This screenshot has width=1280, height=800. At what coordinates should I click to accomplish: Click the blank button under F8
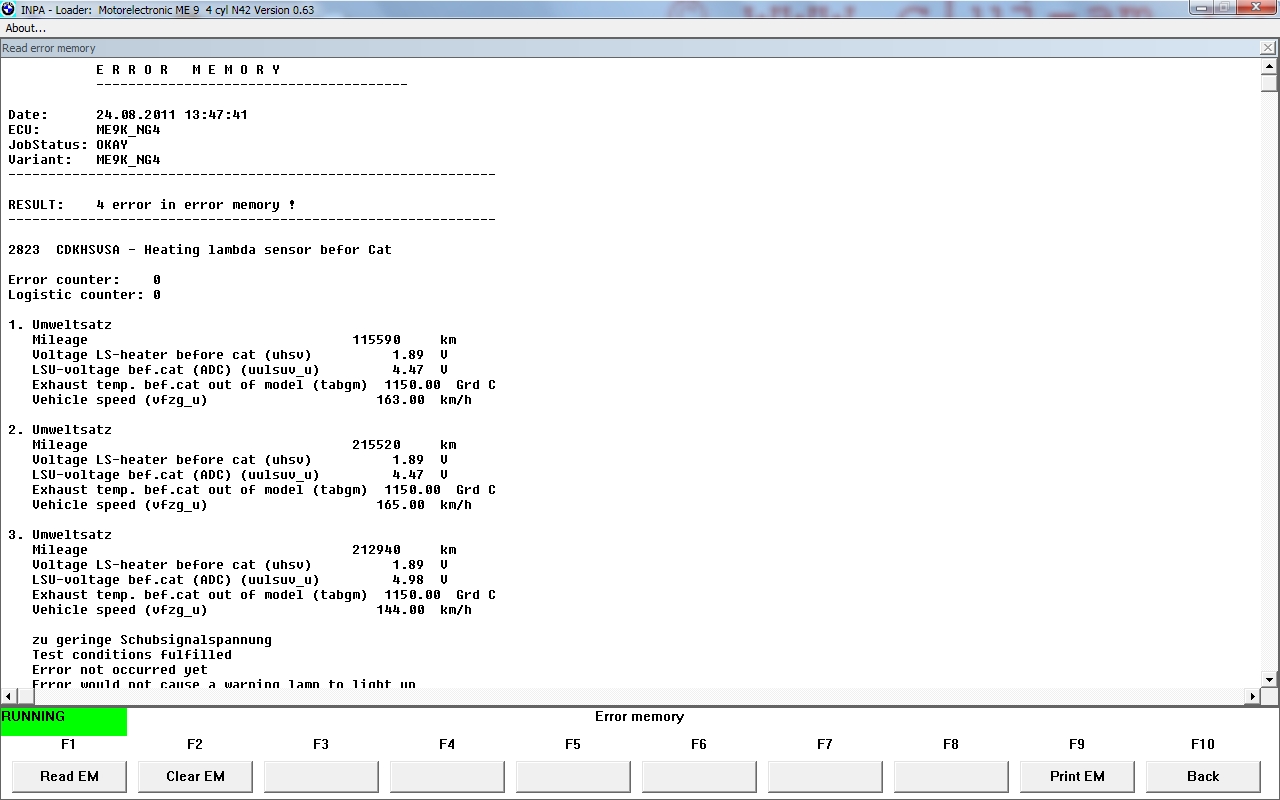pos(951,776)
